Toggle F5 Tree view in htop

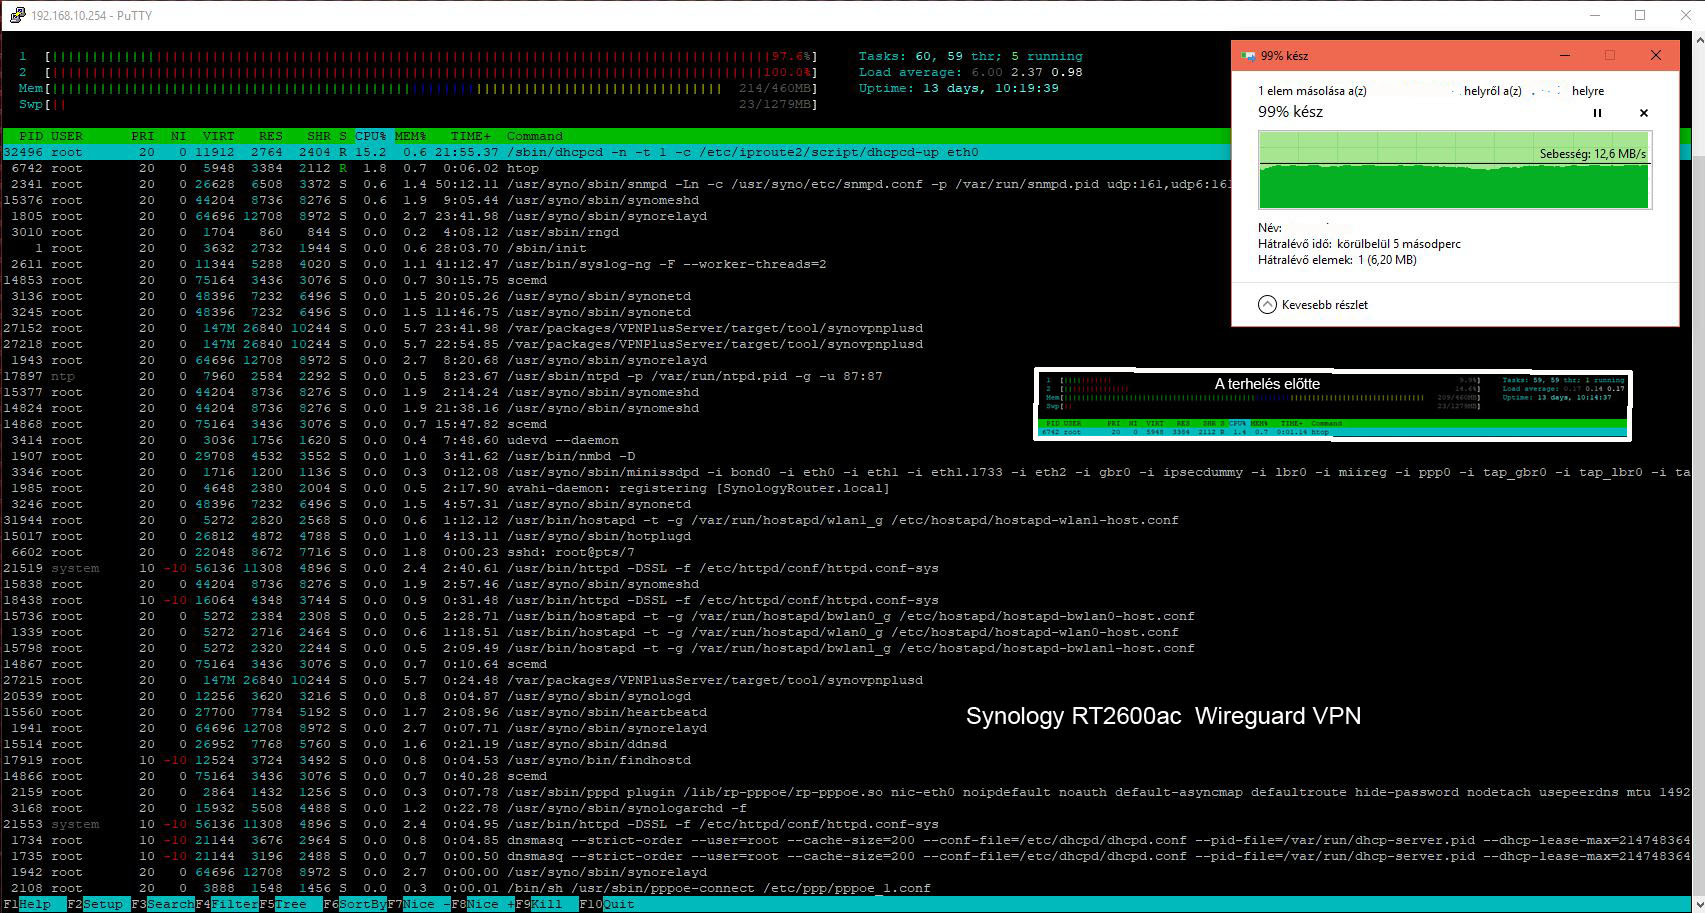pyautogui.click(x=290, y=904)
